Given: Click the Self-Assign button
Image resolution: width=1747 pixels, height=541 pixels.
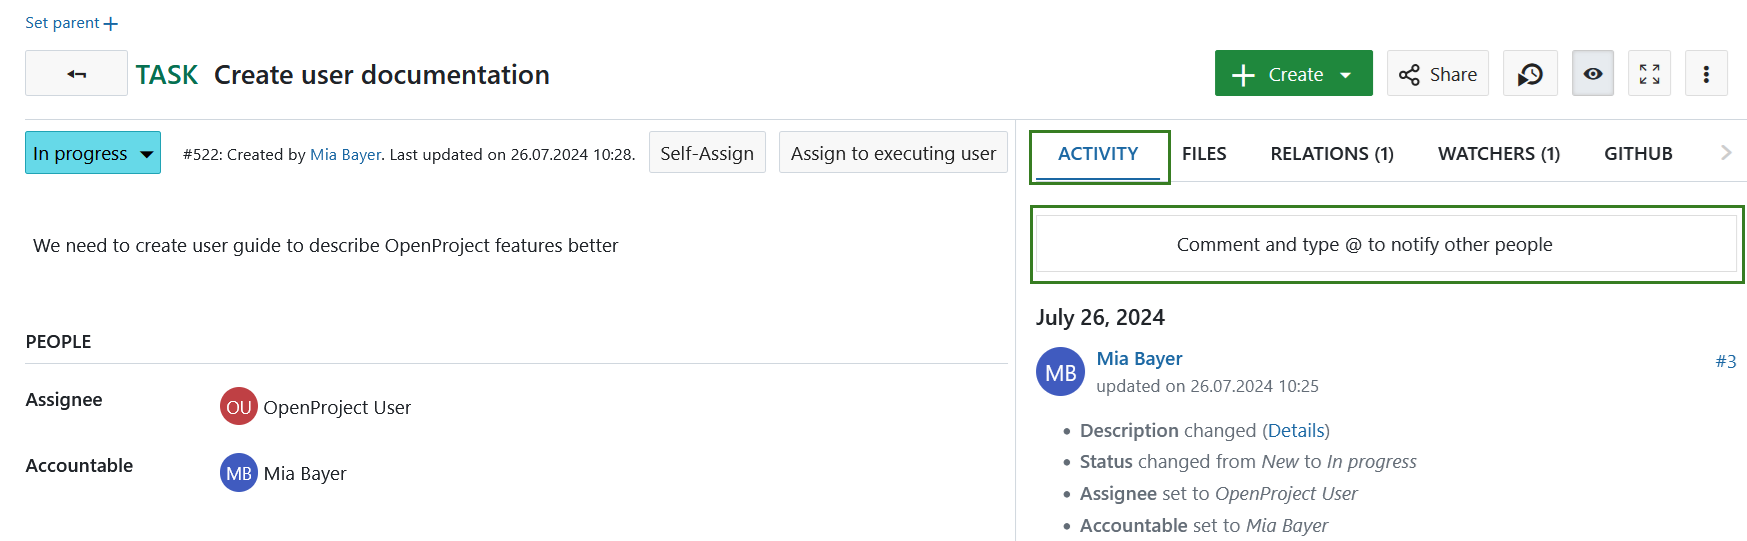Looking at the screenshot, I should pyautogui.click(x=706, y=153).
